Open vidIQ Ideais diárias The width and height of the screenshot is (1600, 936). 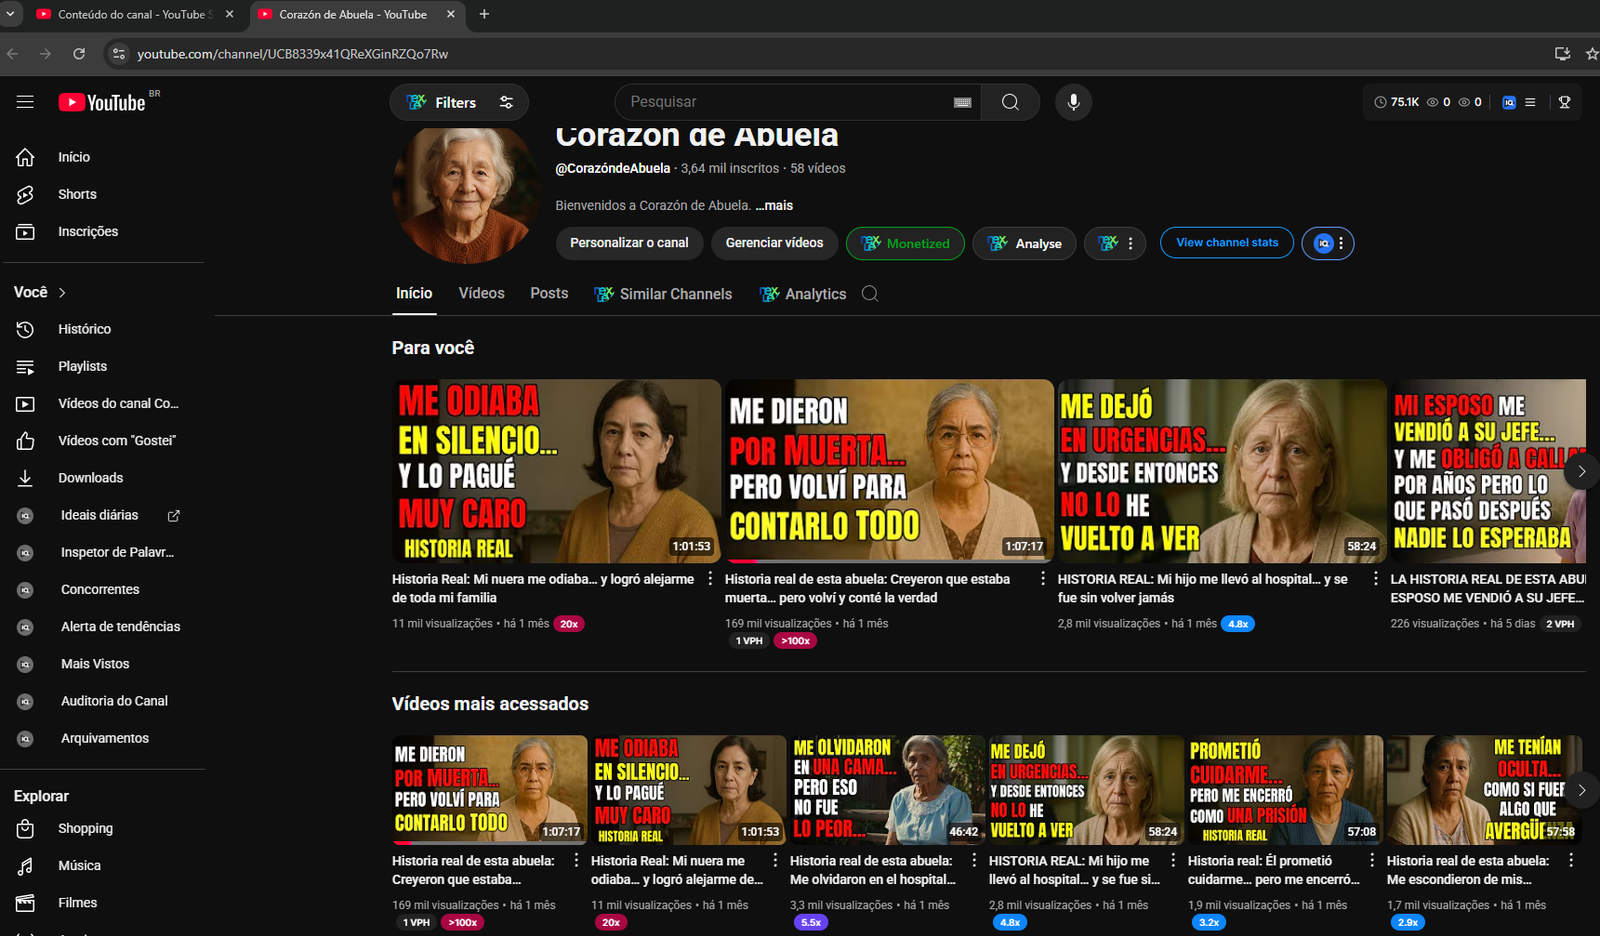point(99,515)
